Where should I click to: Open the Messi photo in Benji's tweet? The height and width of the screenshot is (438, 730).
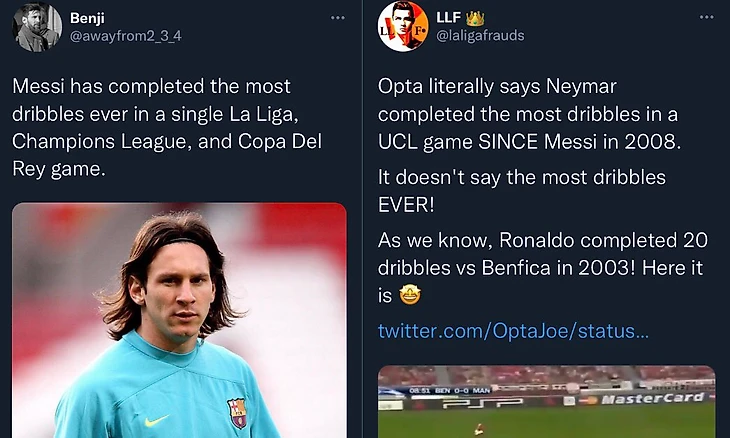(x=179, y=320)
